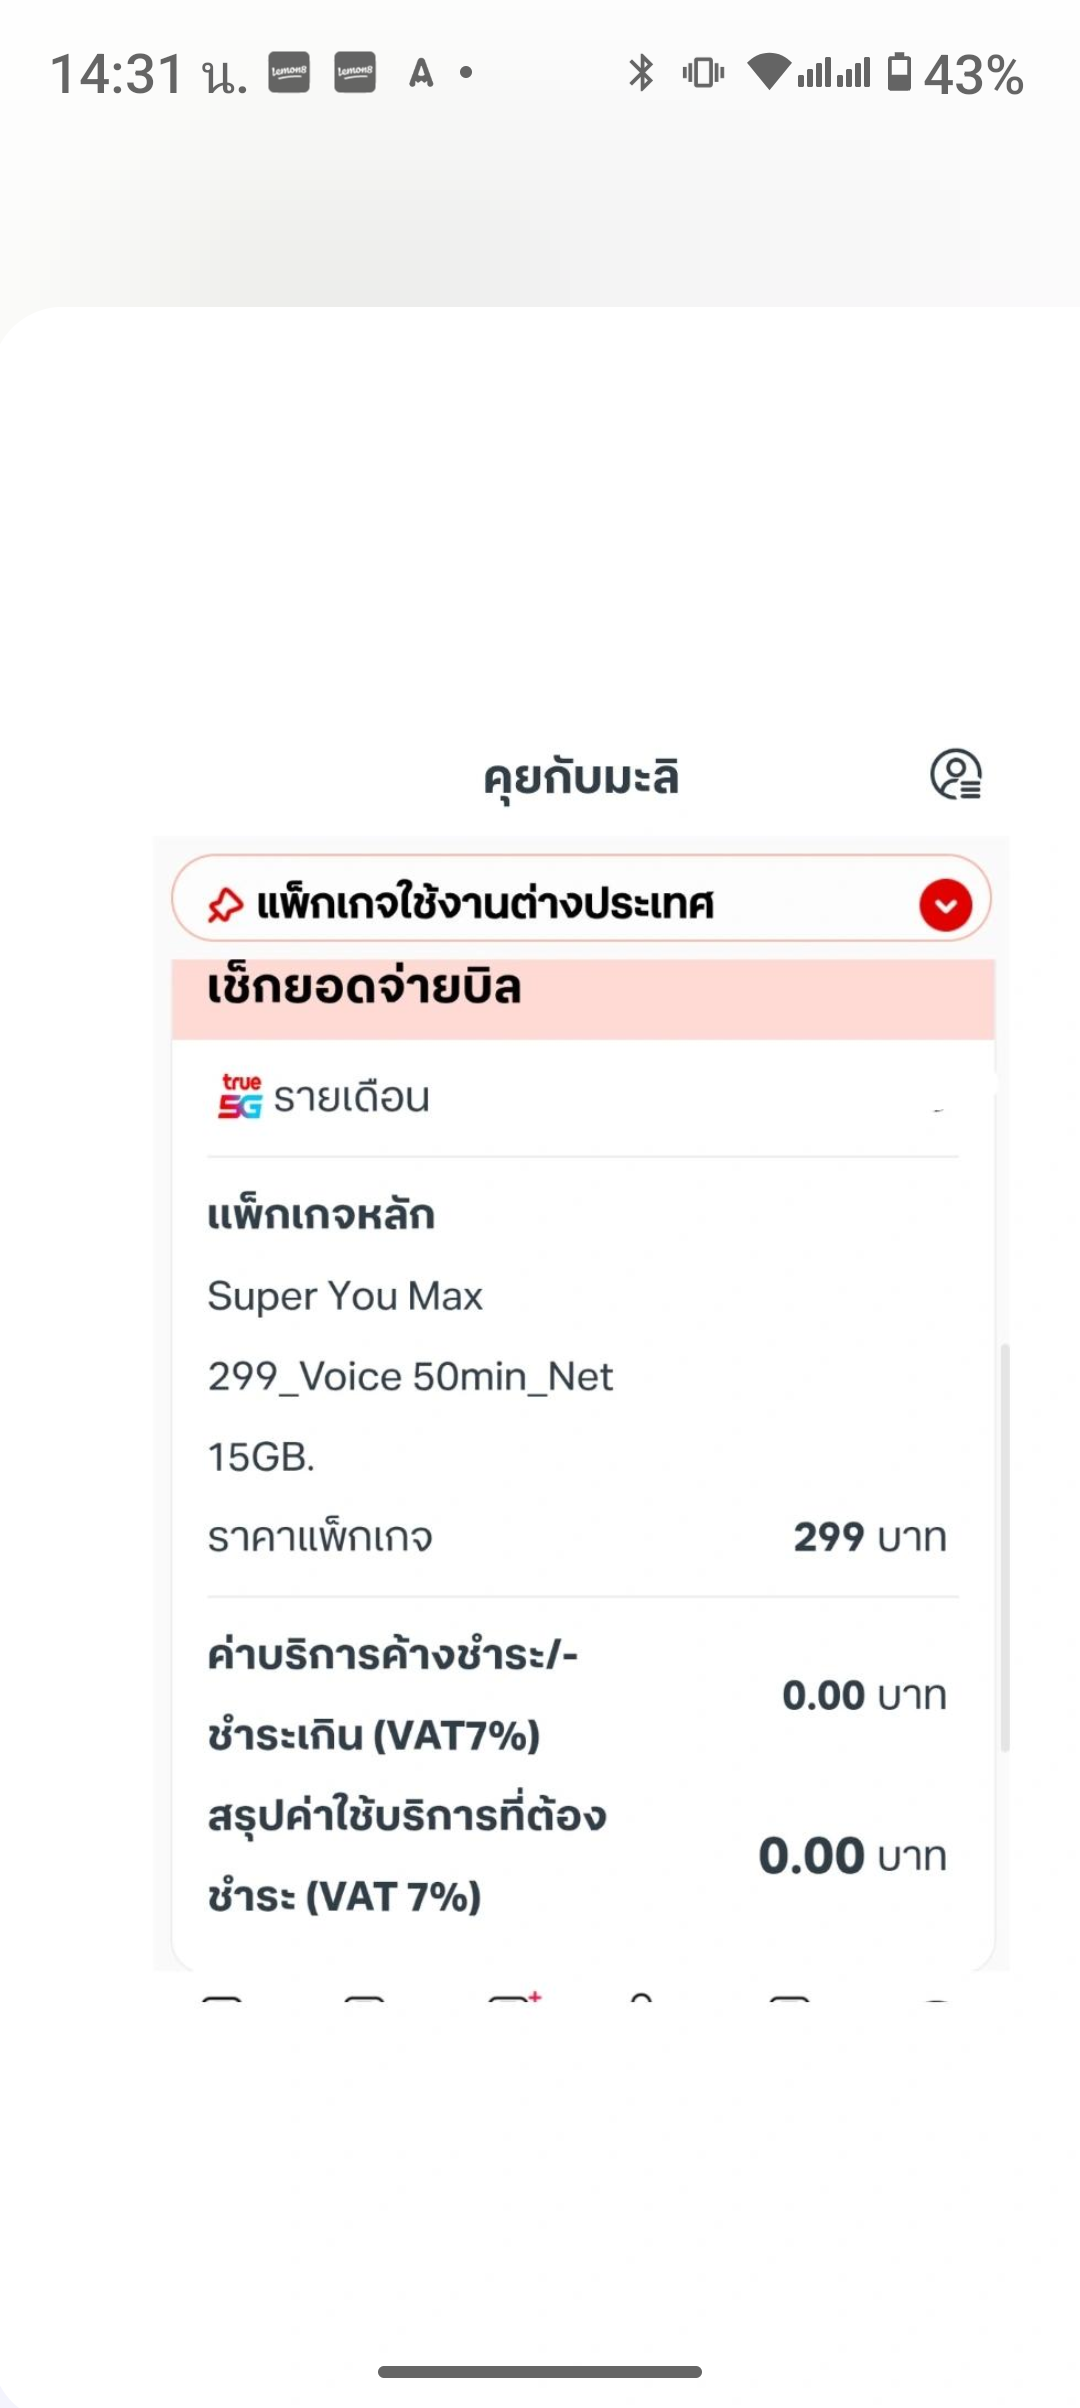Tap the battery icon in status bar

[900, 73]
